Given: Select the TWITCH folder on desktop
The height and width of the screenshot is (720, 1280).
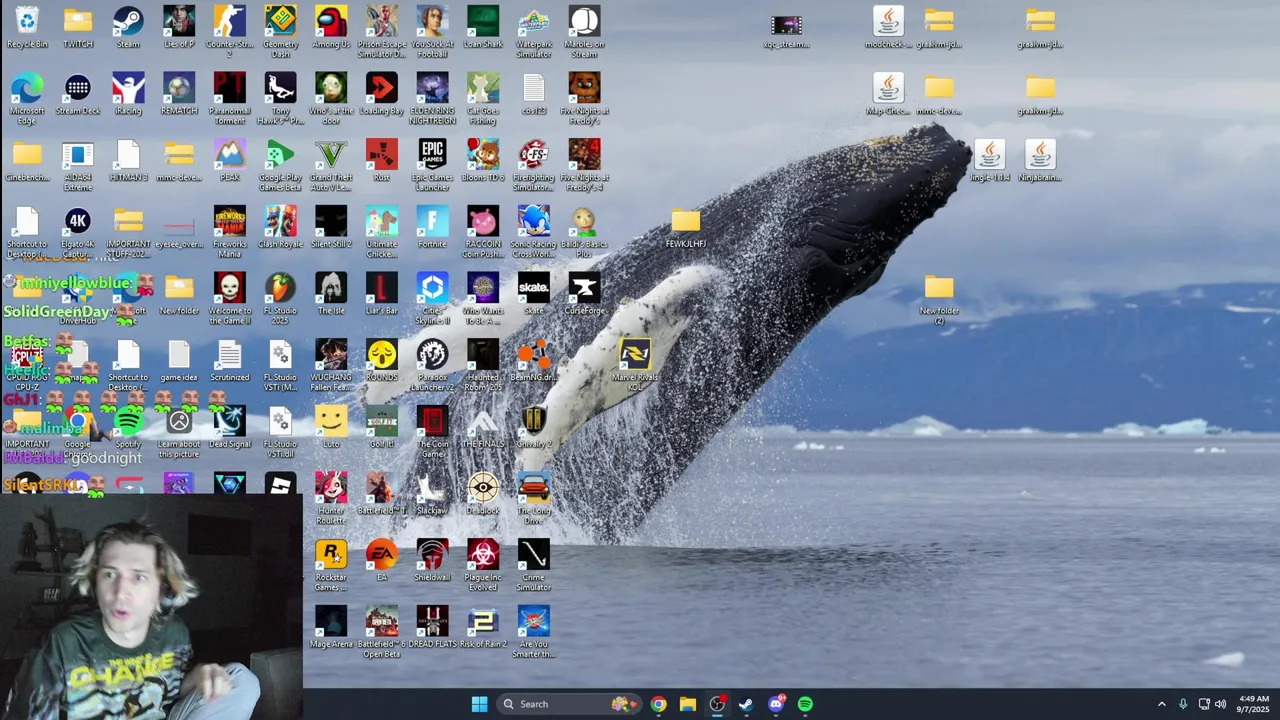Looking at the screenshot, I should 78,27.
